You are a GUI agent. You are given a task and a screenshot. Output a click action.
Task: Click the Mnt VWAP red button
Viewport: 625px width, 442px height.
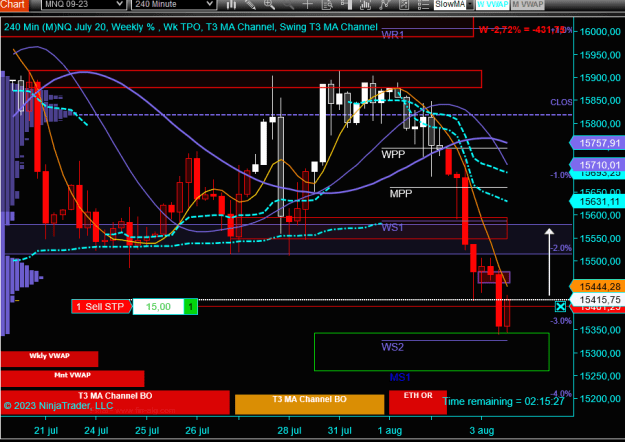72,378
